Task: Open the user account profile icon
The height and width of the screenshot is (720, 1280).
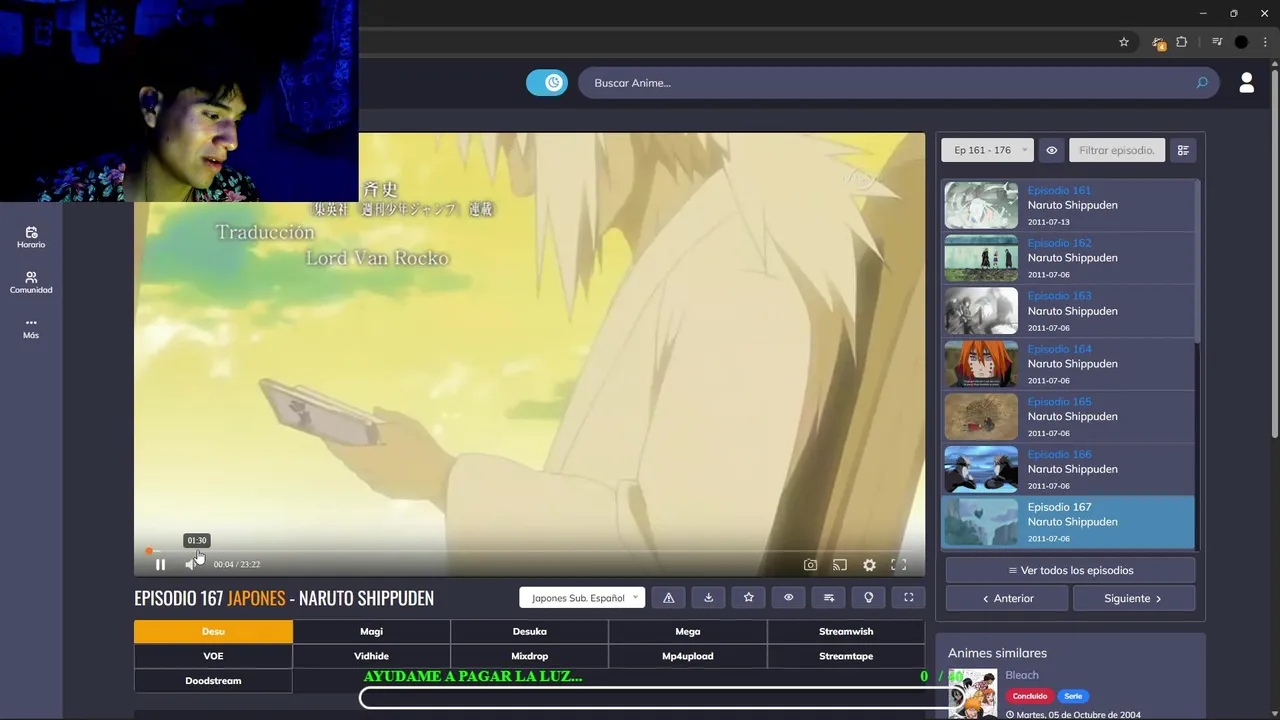Action: coord(1246,83)
